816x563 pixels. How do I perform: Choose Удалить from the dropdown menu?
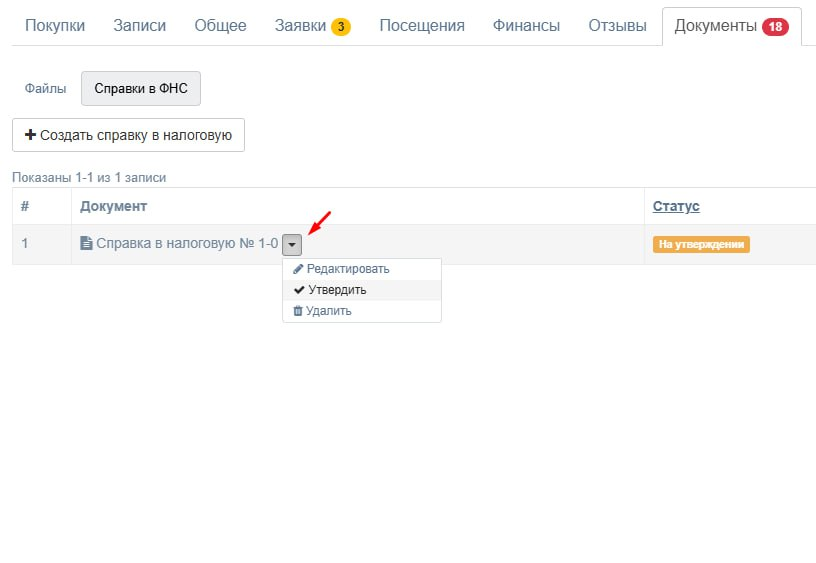click(328, 311)
